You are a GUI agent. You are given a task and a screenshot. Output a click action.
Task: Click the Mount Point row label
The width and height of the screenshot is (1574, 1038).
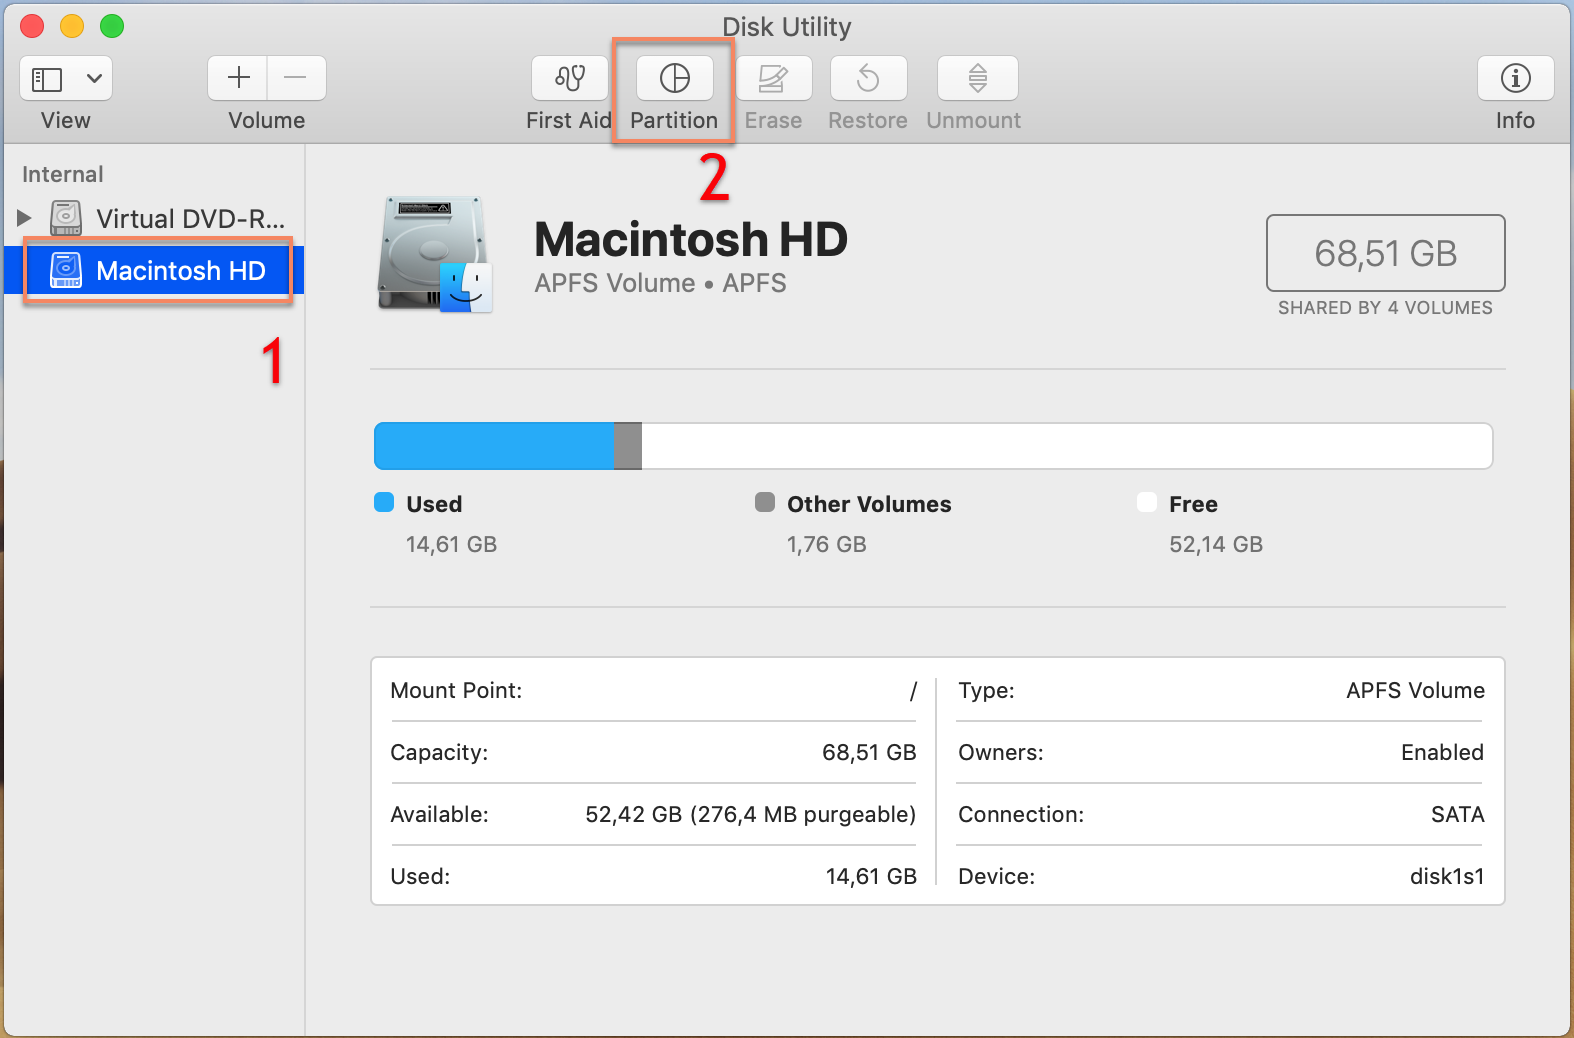(x=456, y=690)
